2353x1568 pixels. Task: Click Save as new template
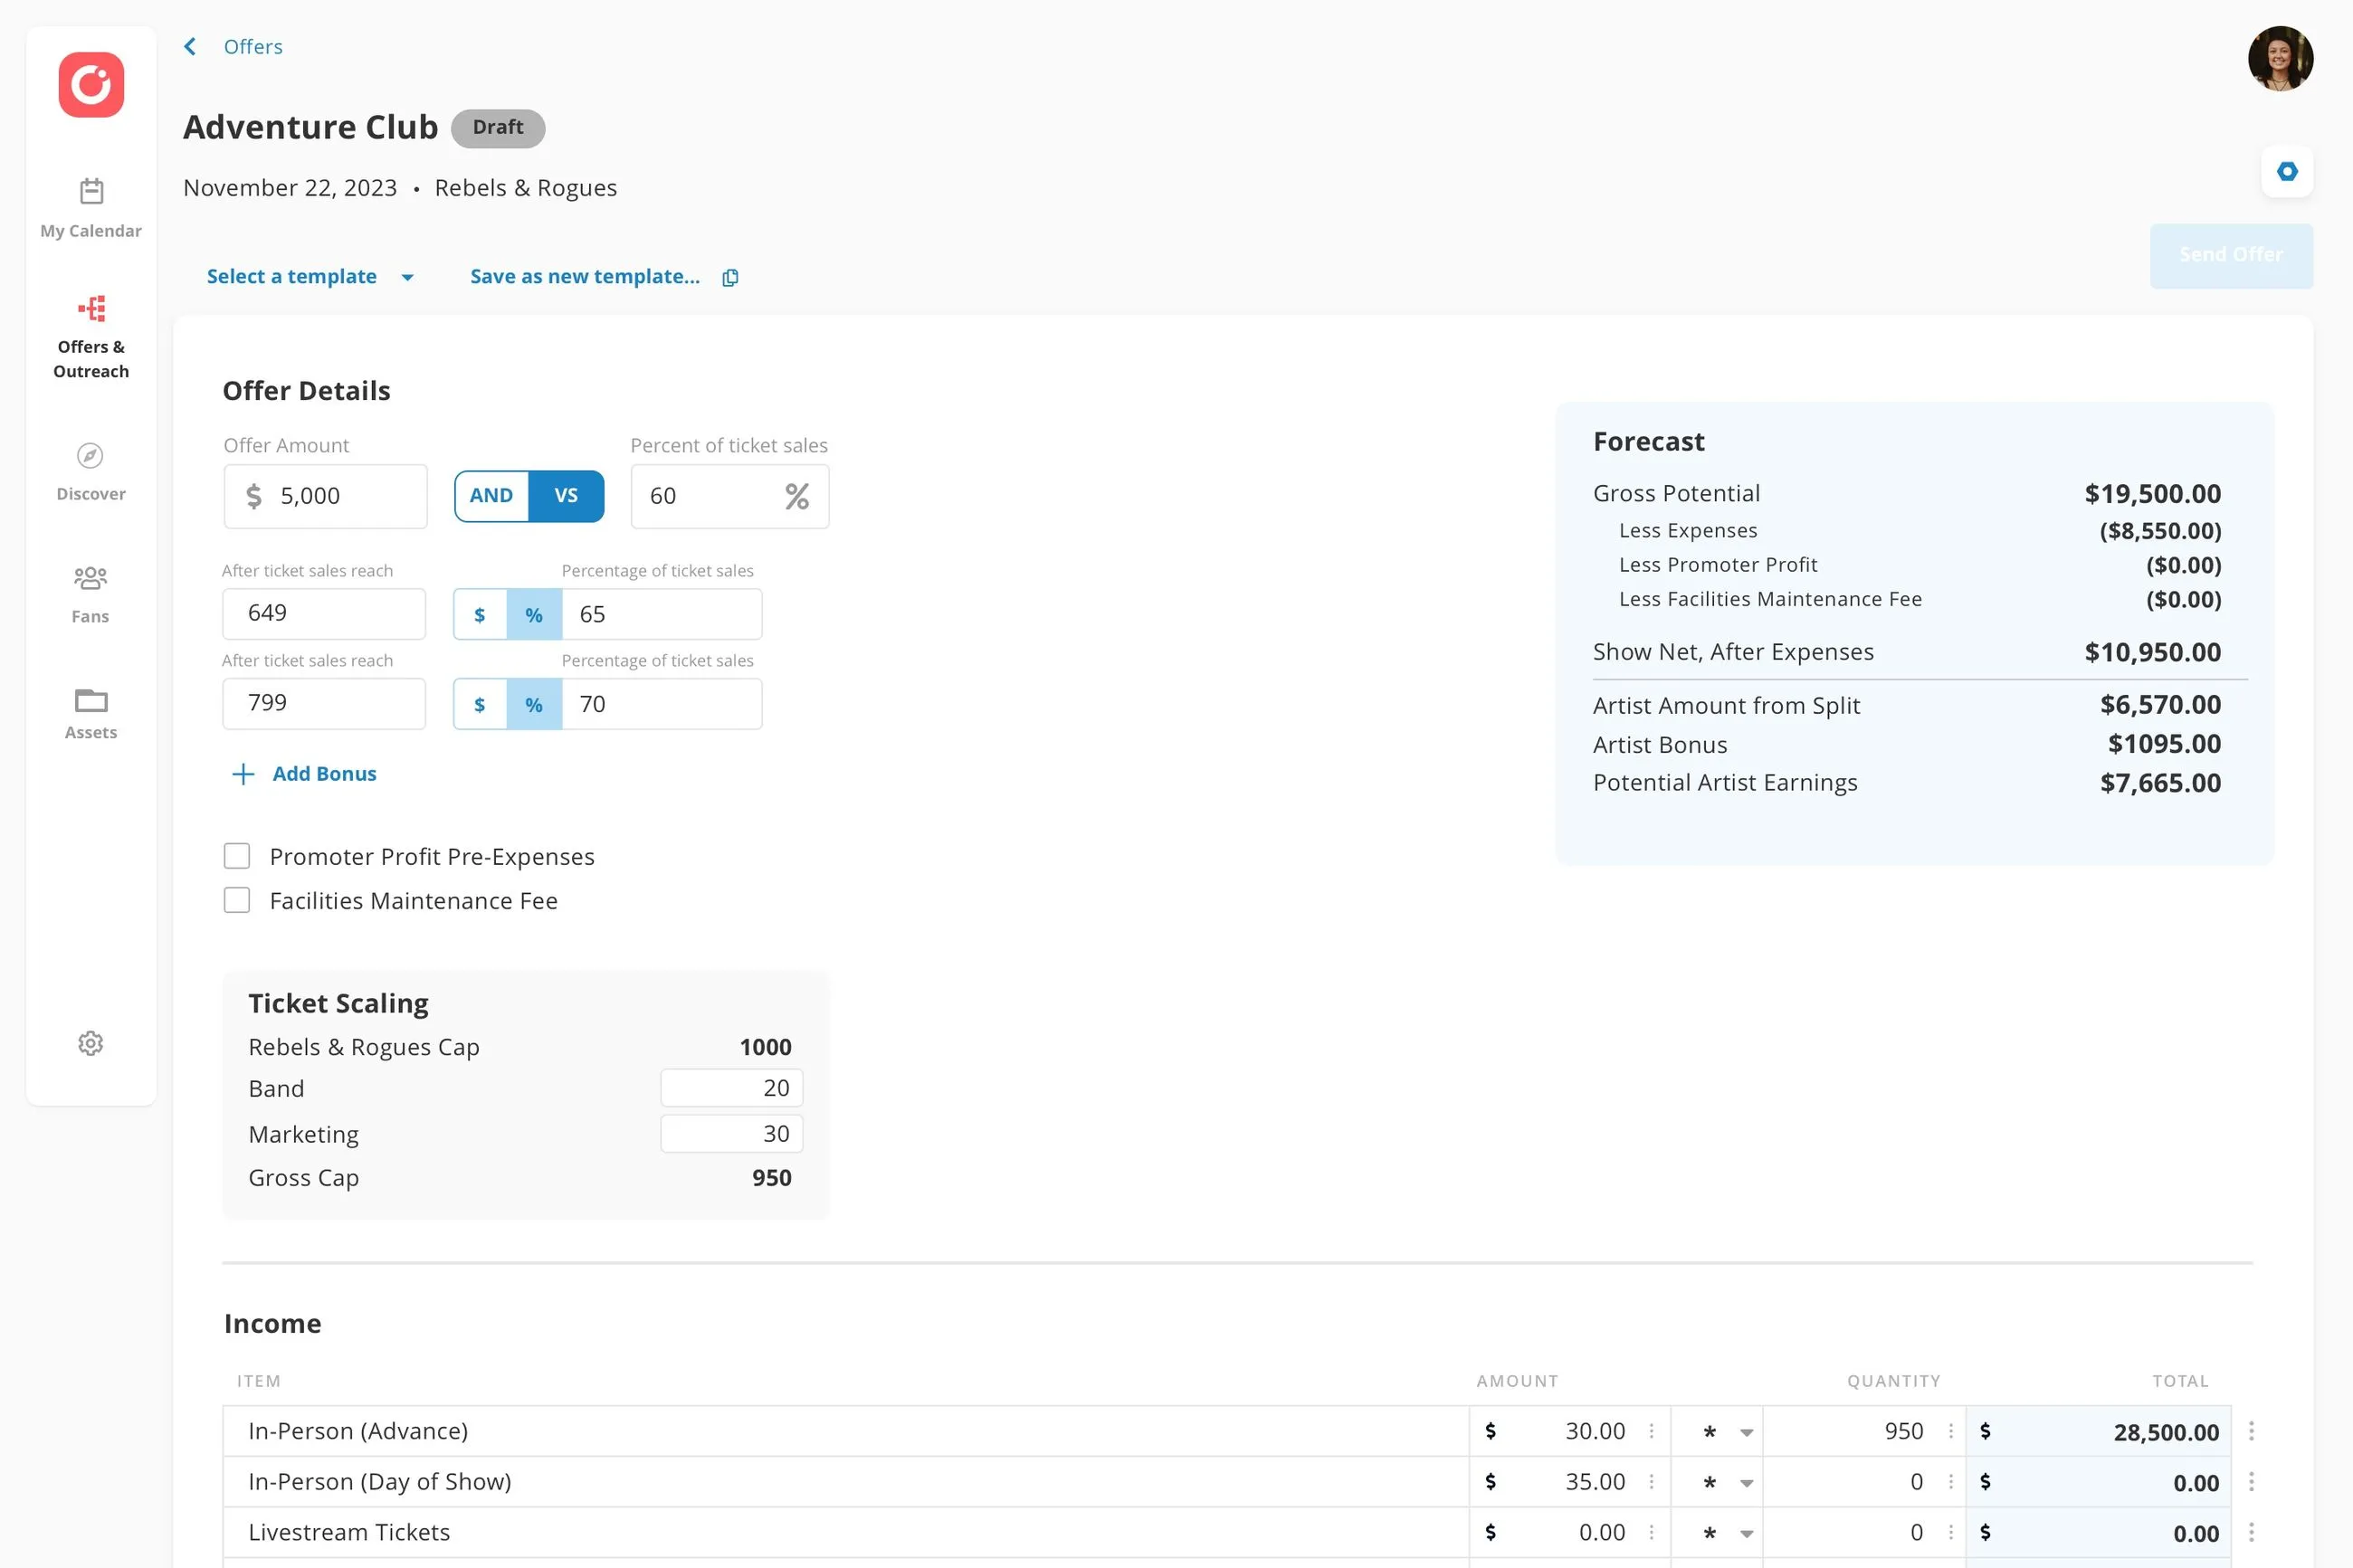[x=585, y=277]
